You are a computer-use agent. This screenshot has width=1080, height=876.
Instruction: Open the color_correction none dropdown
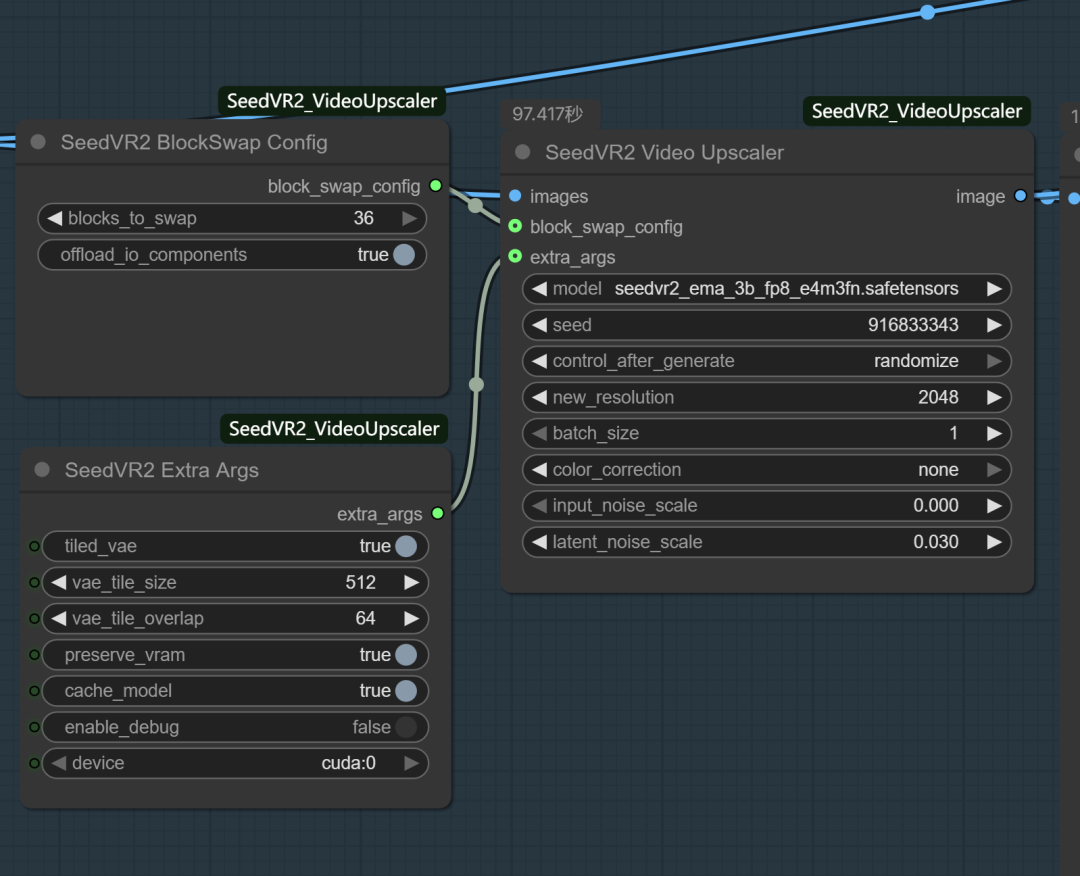(767, 470)
